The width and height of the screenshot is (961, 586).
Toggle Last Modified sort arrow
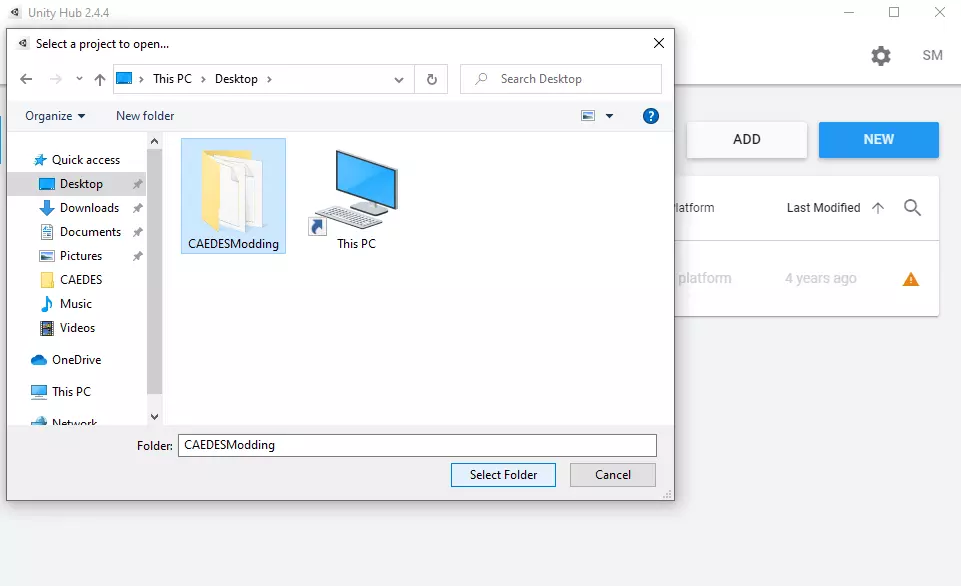coord(878,208)
